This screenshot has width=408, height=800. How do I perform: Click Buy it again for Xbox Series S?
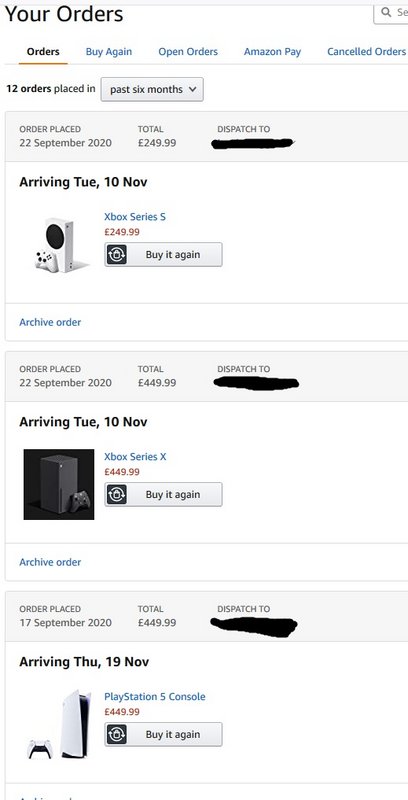click(x=164, y=254)
